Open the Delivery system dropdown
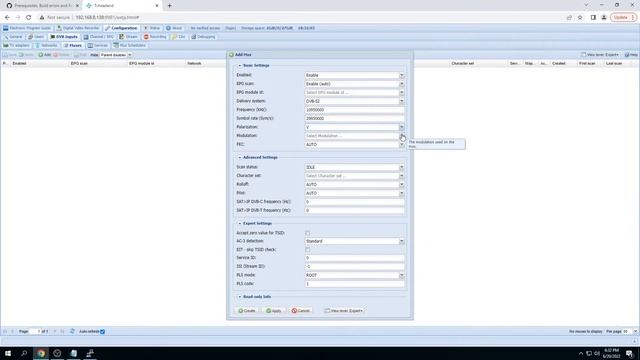The image size is (640, 360). pos(402,101)
